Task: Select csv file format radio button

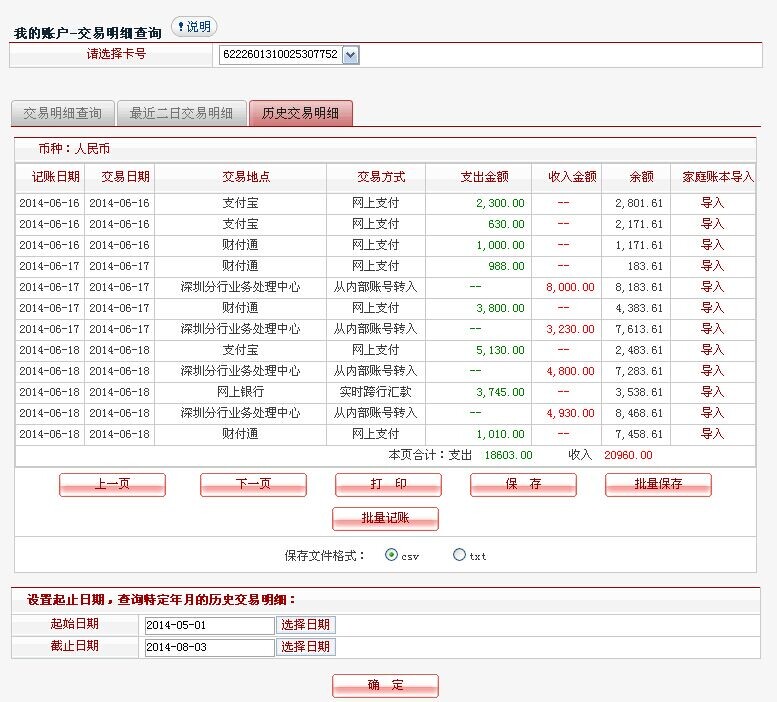Action: pos(391,555)
